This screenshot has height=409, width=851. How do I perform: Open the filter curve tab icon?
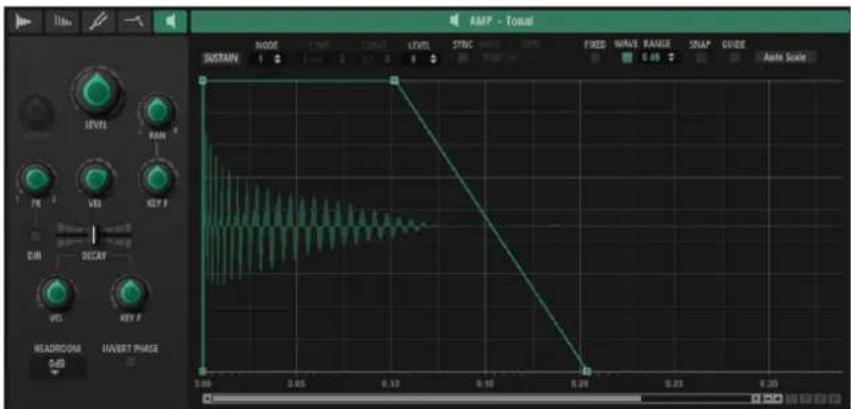tap(134, 21)
